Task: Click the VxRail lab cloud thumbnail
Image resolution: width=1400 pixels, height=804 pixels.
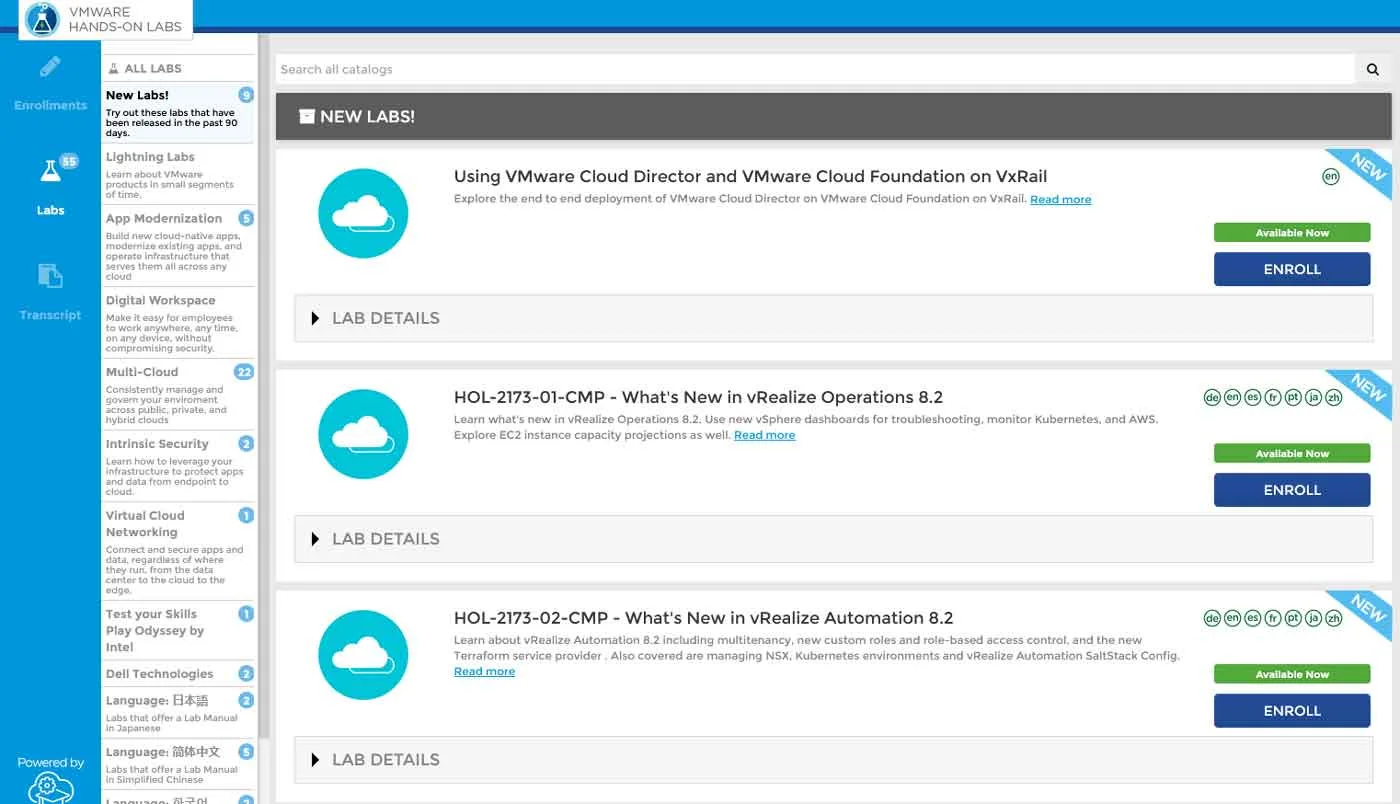Action: 363,213
